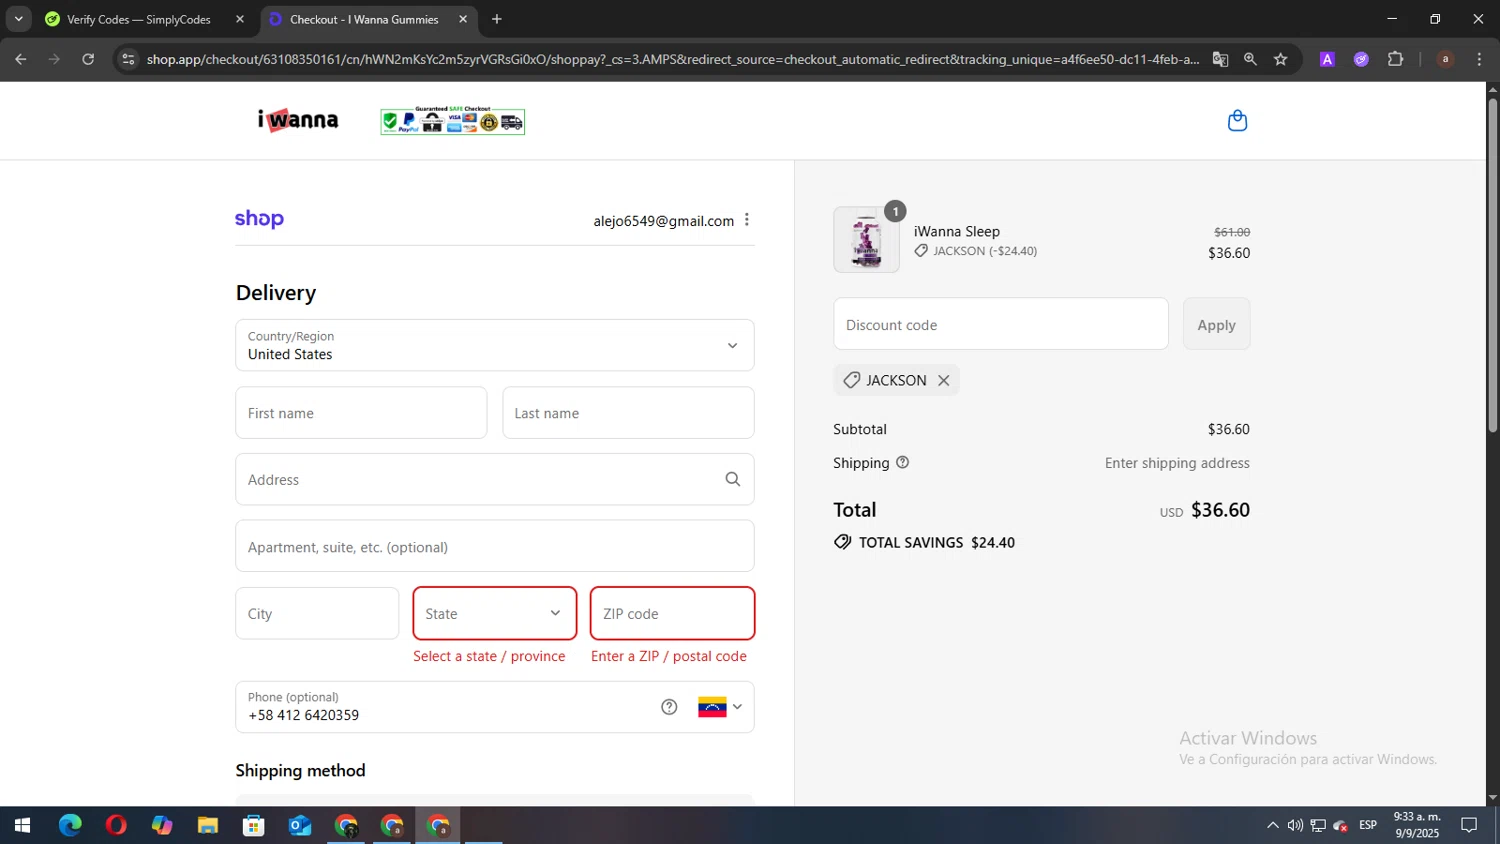The width and height of the screenshot is (1500, 844).
Task: View site information icon in address bar
Action: tap(128, 59)
